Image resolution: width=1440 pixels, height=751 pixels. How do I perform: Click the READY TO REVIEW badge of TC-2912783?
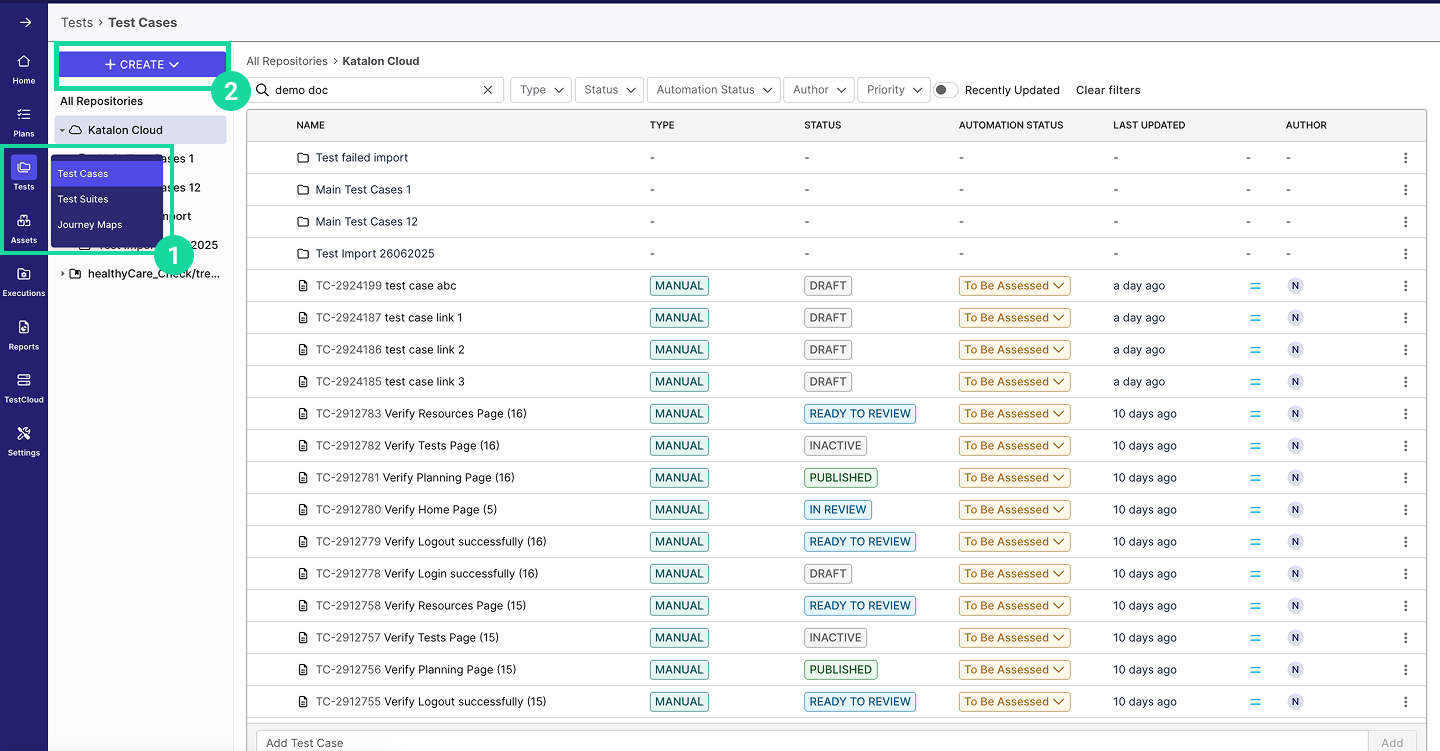click(860, 414)
